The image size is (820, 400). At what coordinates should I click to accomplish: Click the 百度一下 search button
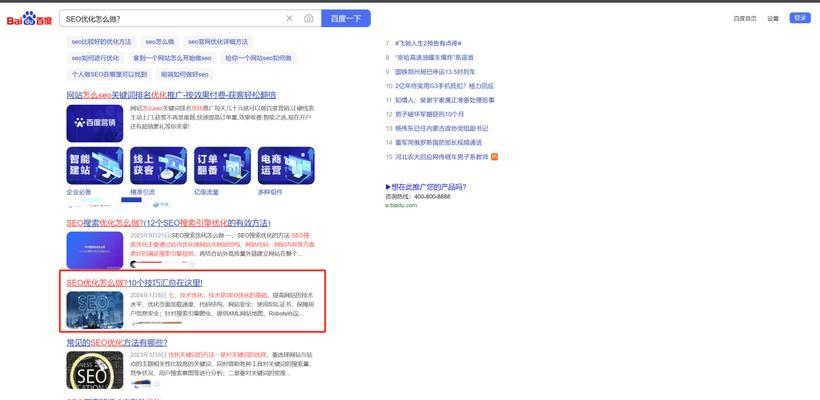(x=346, y=18)
